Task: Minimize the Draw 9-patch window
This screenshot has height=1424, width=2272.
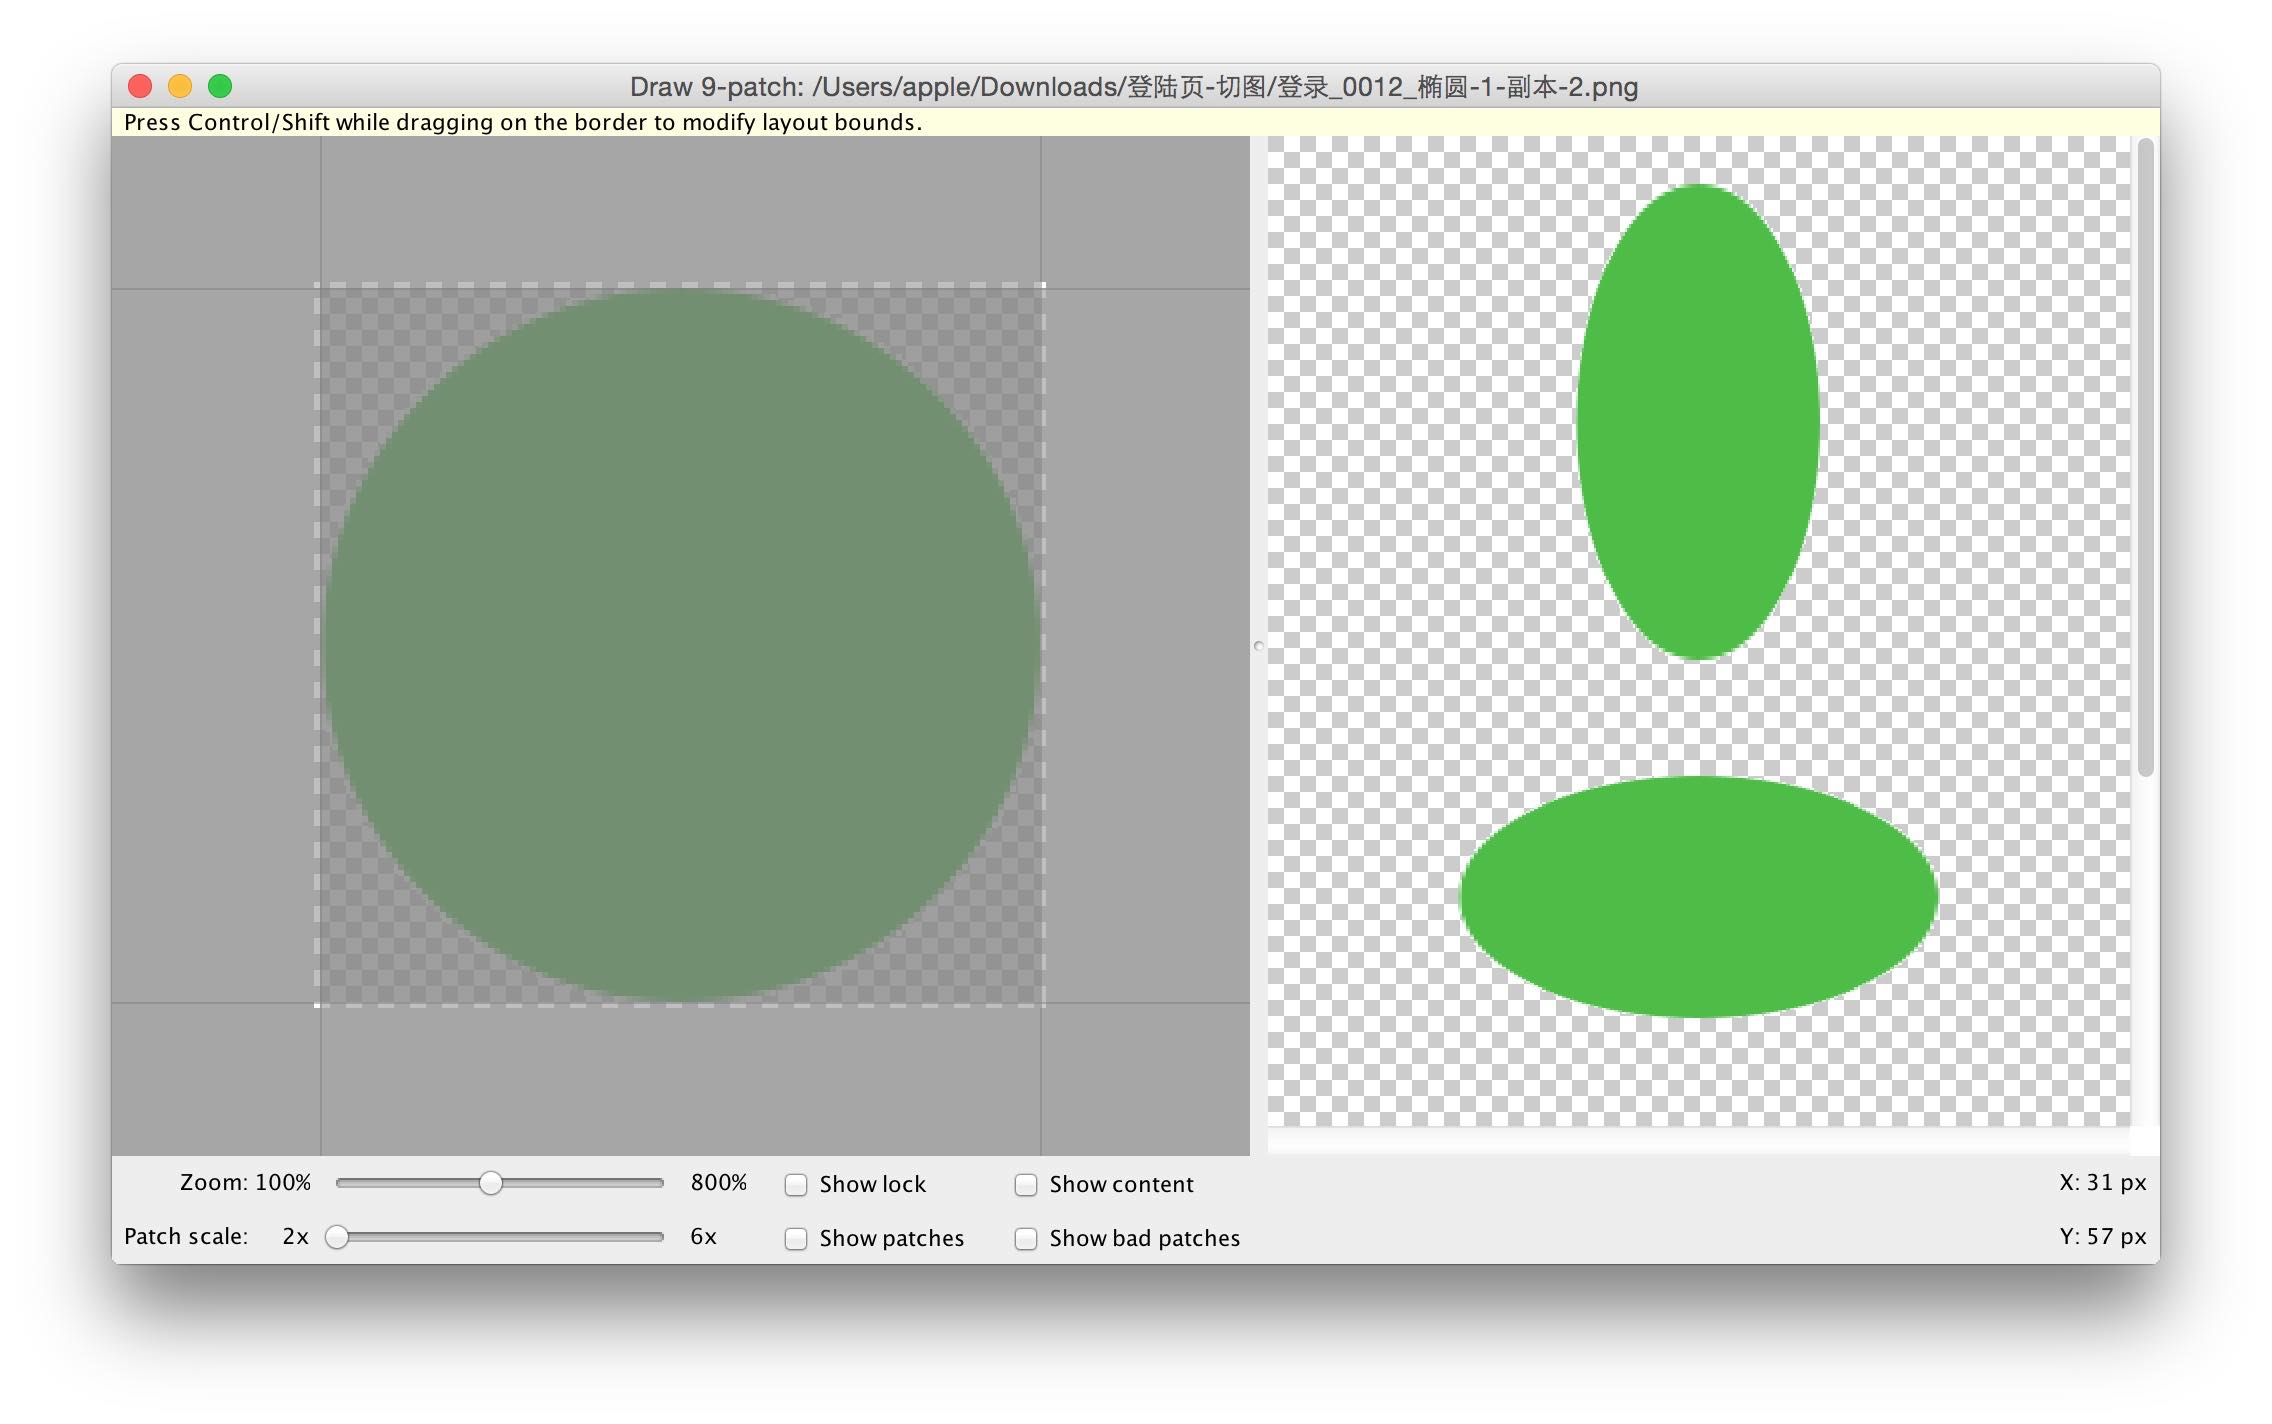Action: tap(180, 87)
